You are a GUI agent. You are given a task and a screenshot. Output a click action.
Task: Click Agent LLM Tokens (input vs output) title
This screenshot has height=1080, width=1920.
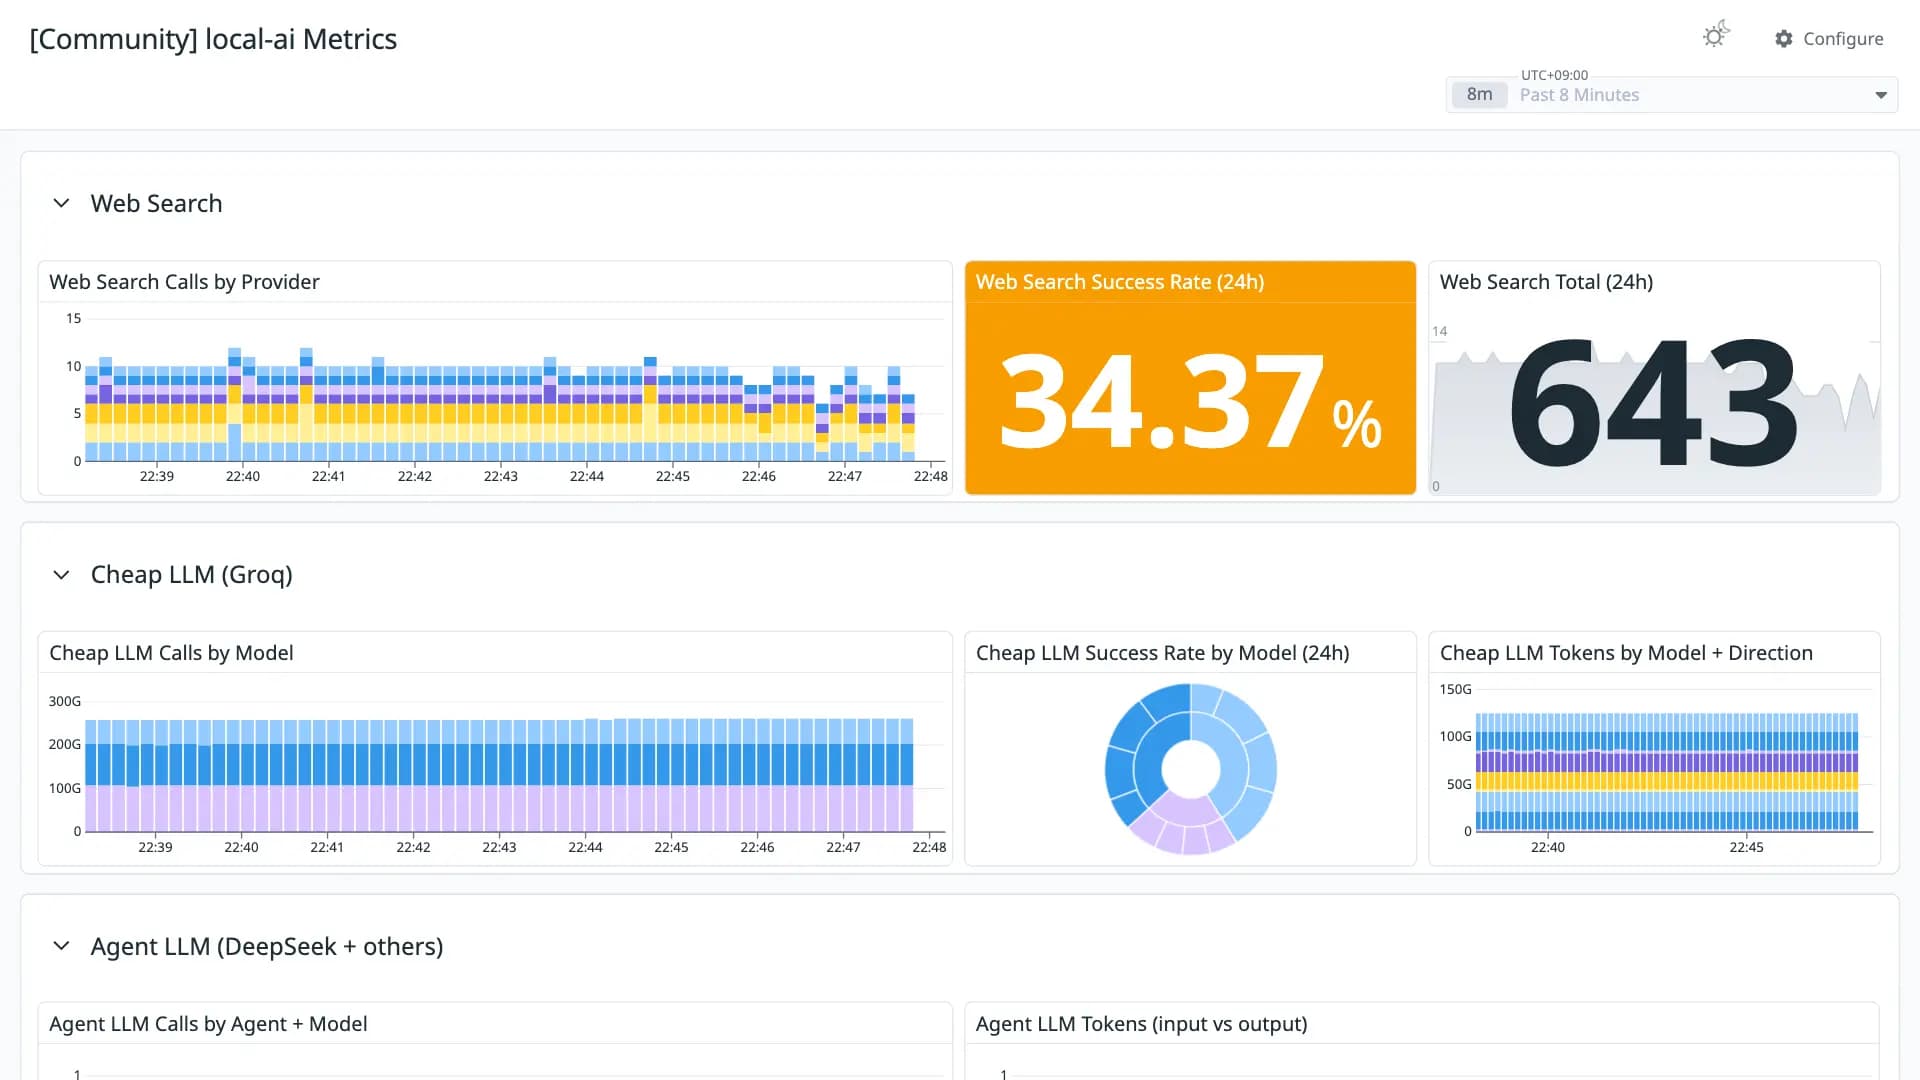[1141, 1024]
